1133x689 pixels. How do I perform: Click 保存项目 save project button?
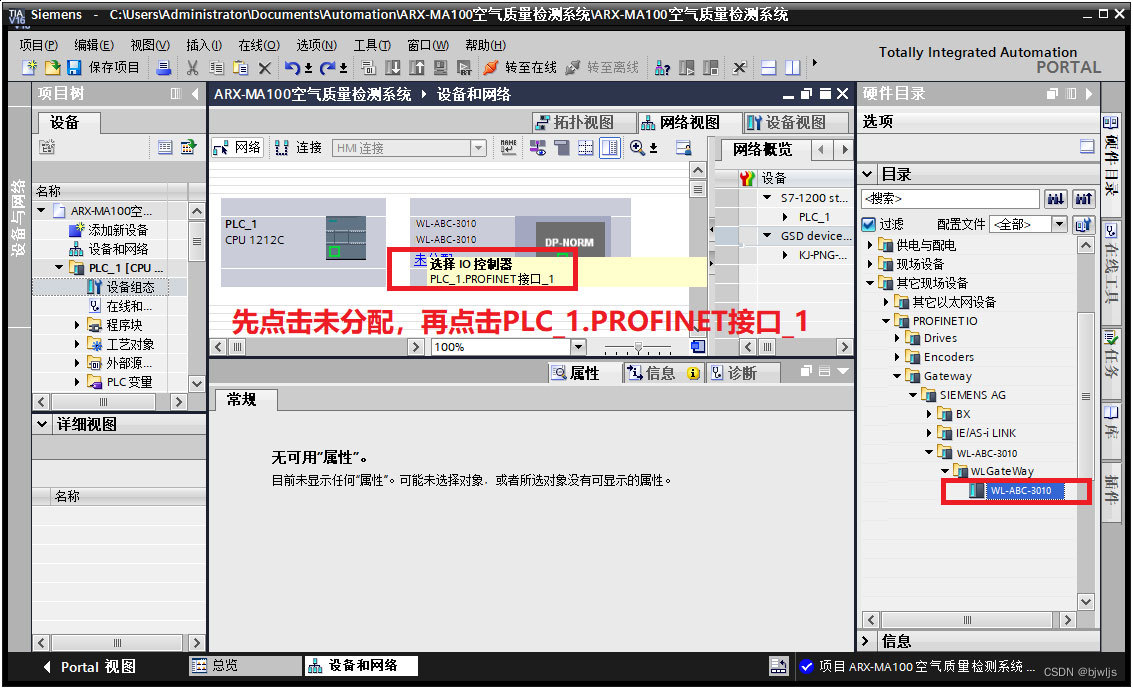(x=103, y=67)
